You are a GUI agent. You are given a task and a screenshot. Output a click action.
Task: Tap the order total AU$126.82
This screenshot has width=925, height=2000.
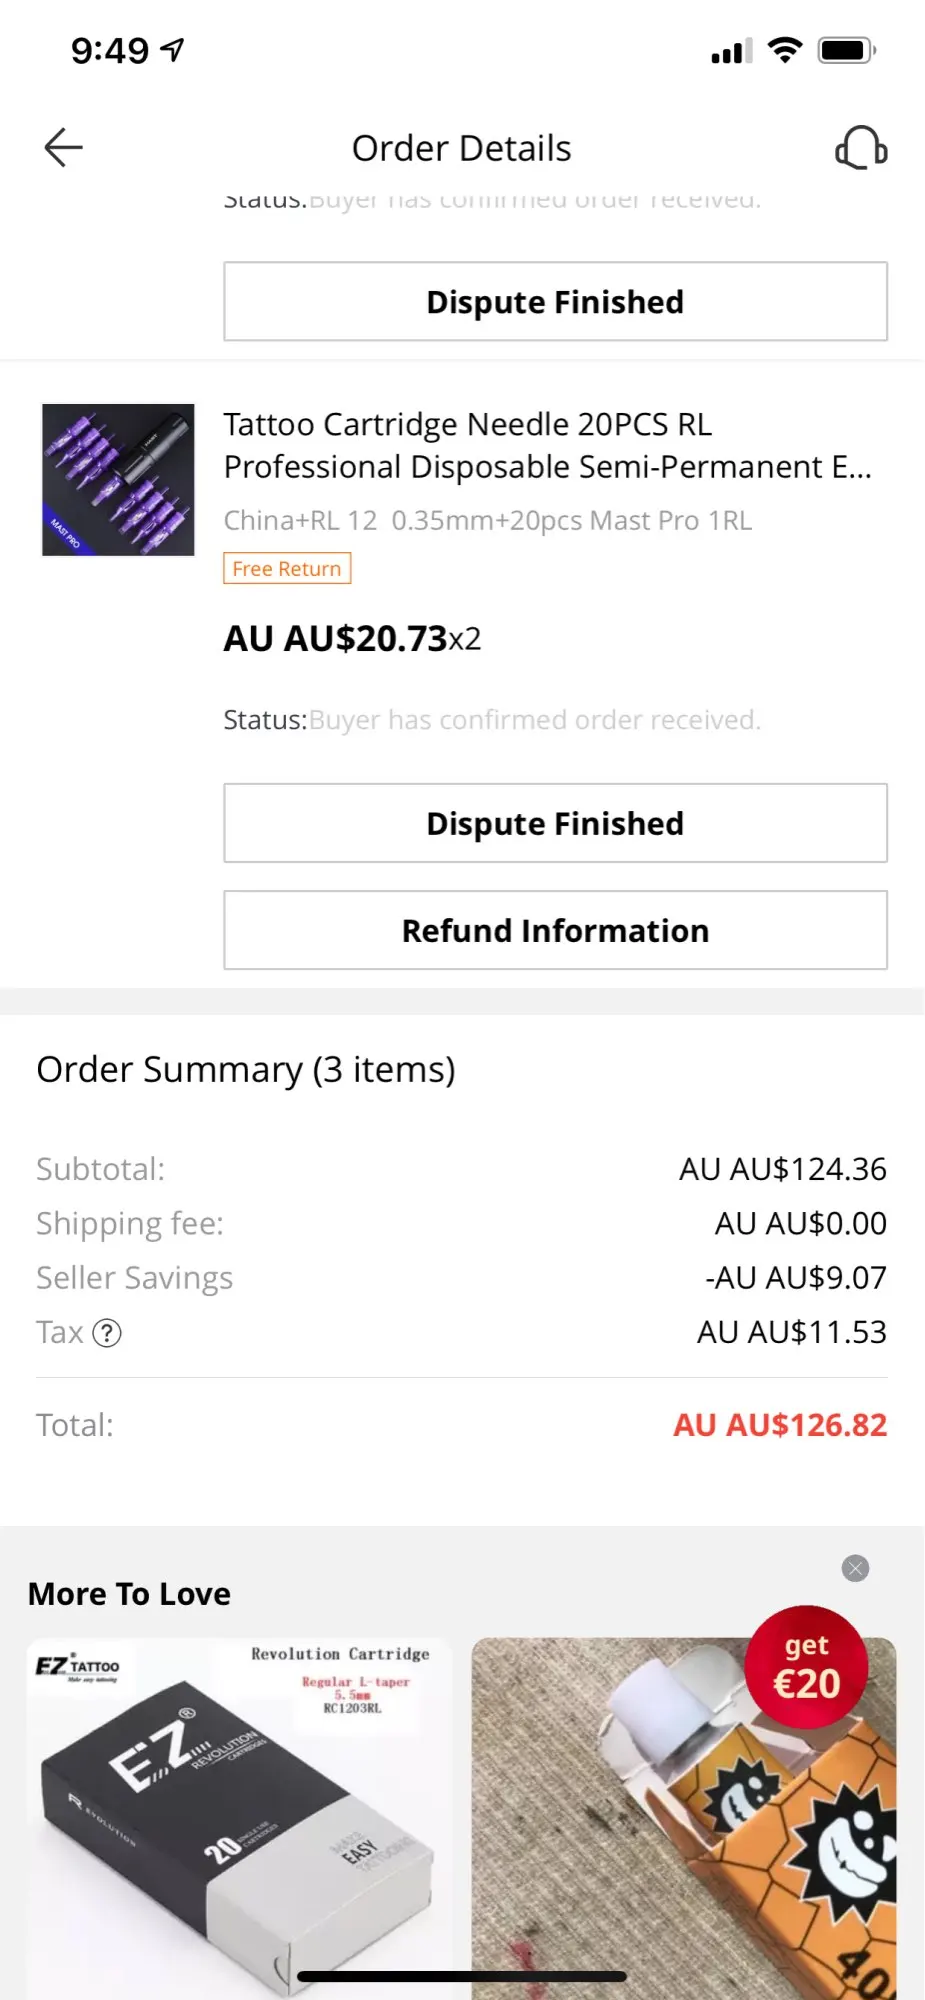pos(780,1425)
